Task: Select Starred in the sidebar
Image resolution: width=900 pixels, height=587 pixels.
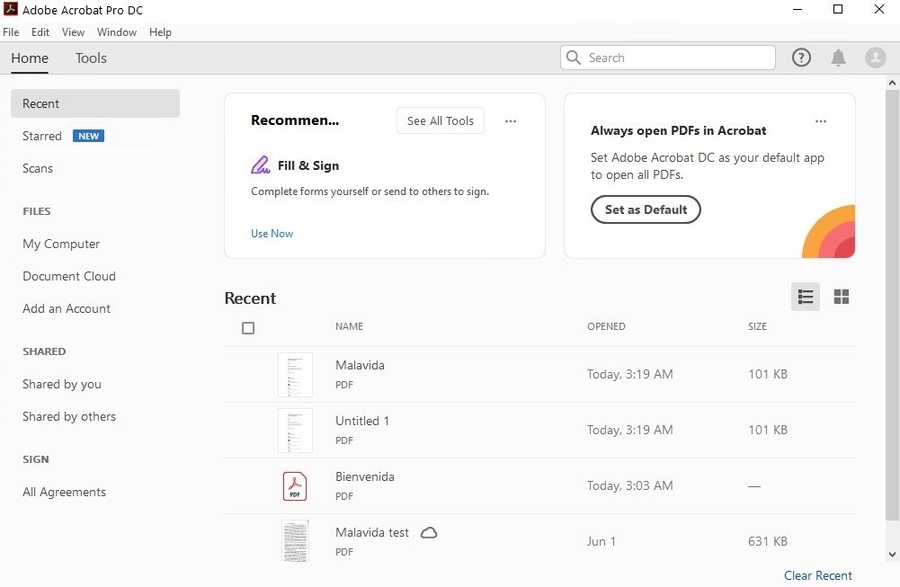Action: [43, 136]
